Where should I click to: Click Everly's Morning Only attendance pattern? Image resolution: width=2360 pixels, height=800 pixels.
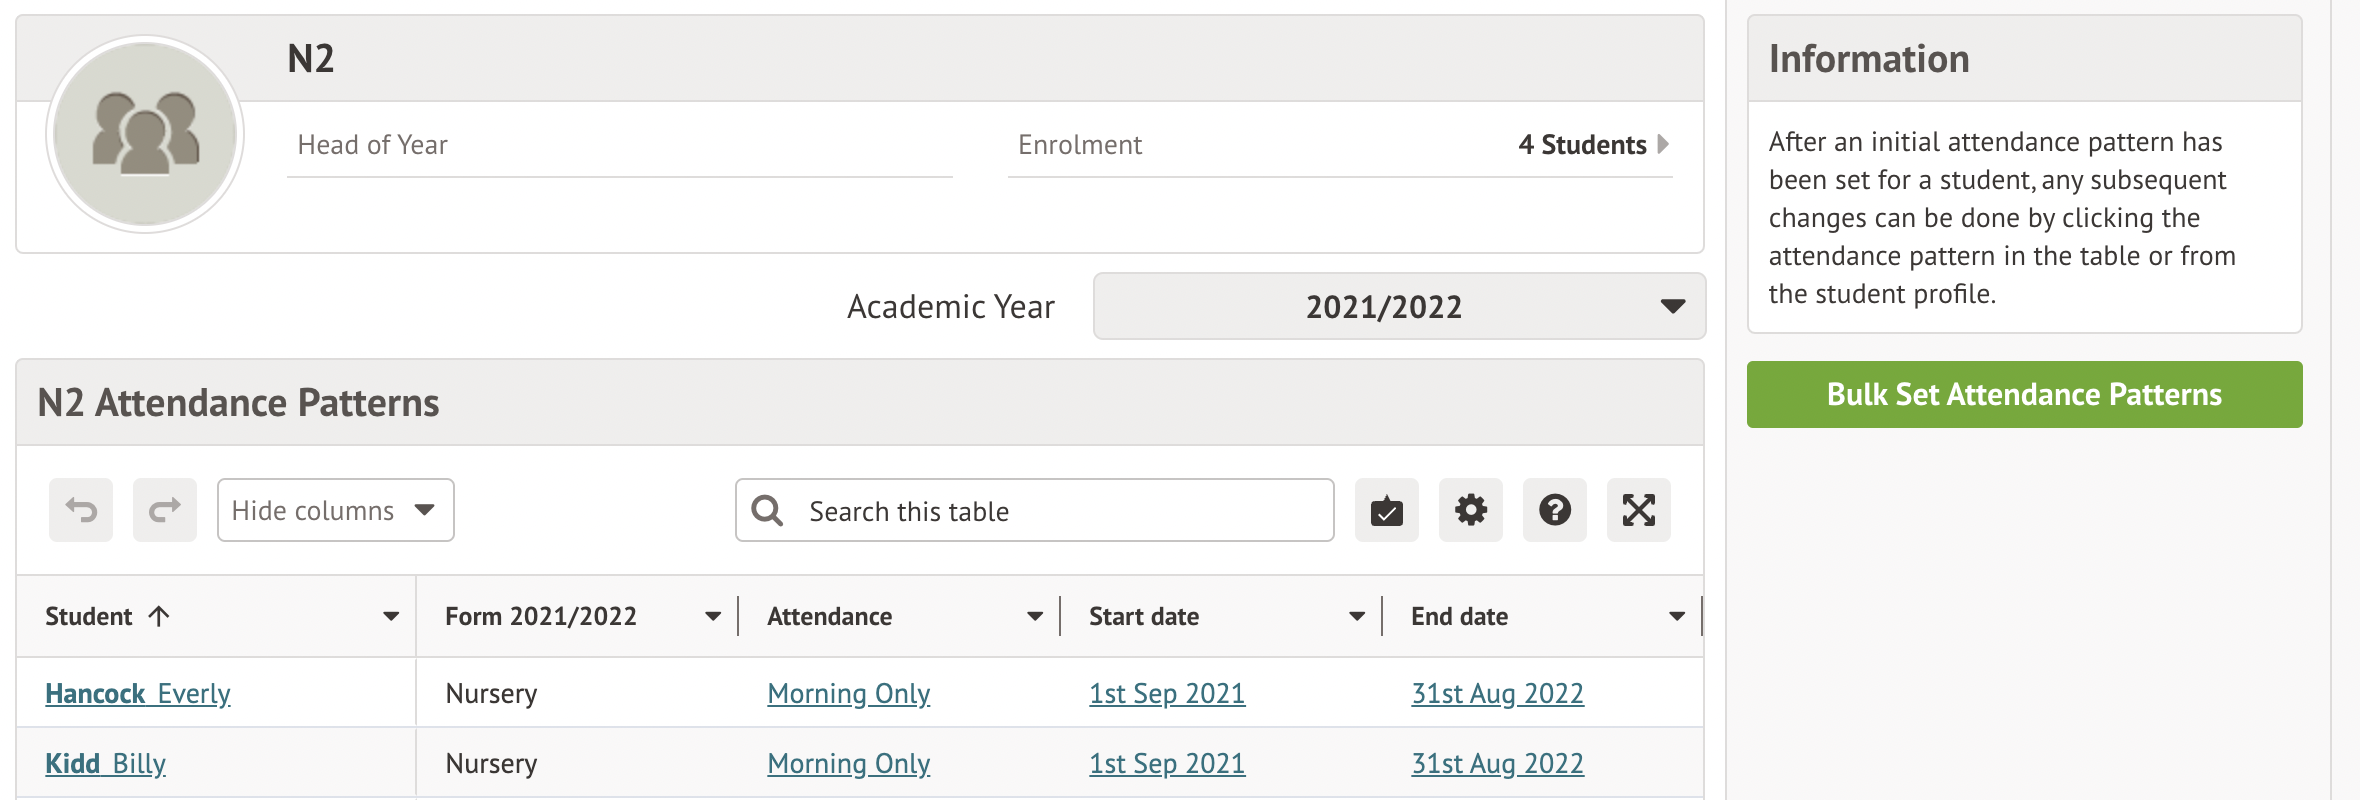click(848, 693)
